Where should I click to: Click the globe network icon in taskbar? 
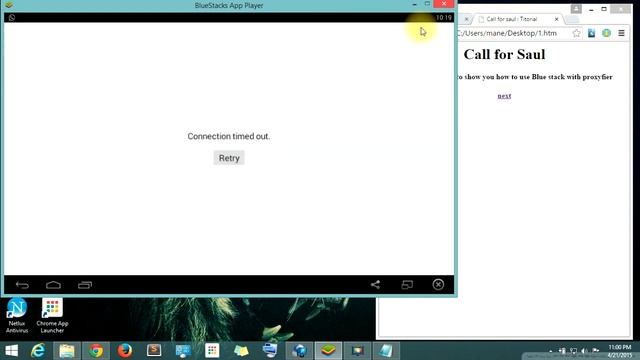point(299,351)
